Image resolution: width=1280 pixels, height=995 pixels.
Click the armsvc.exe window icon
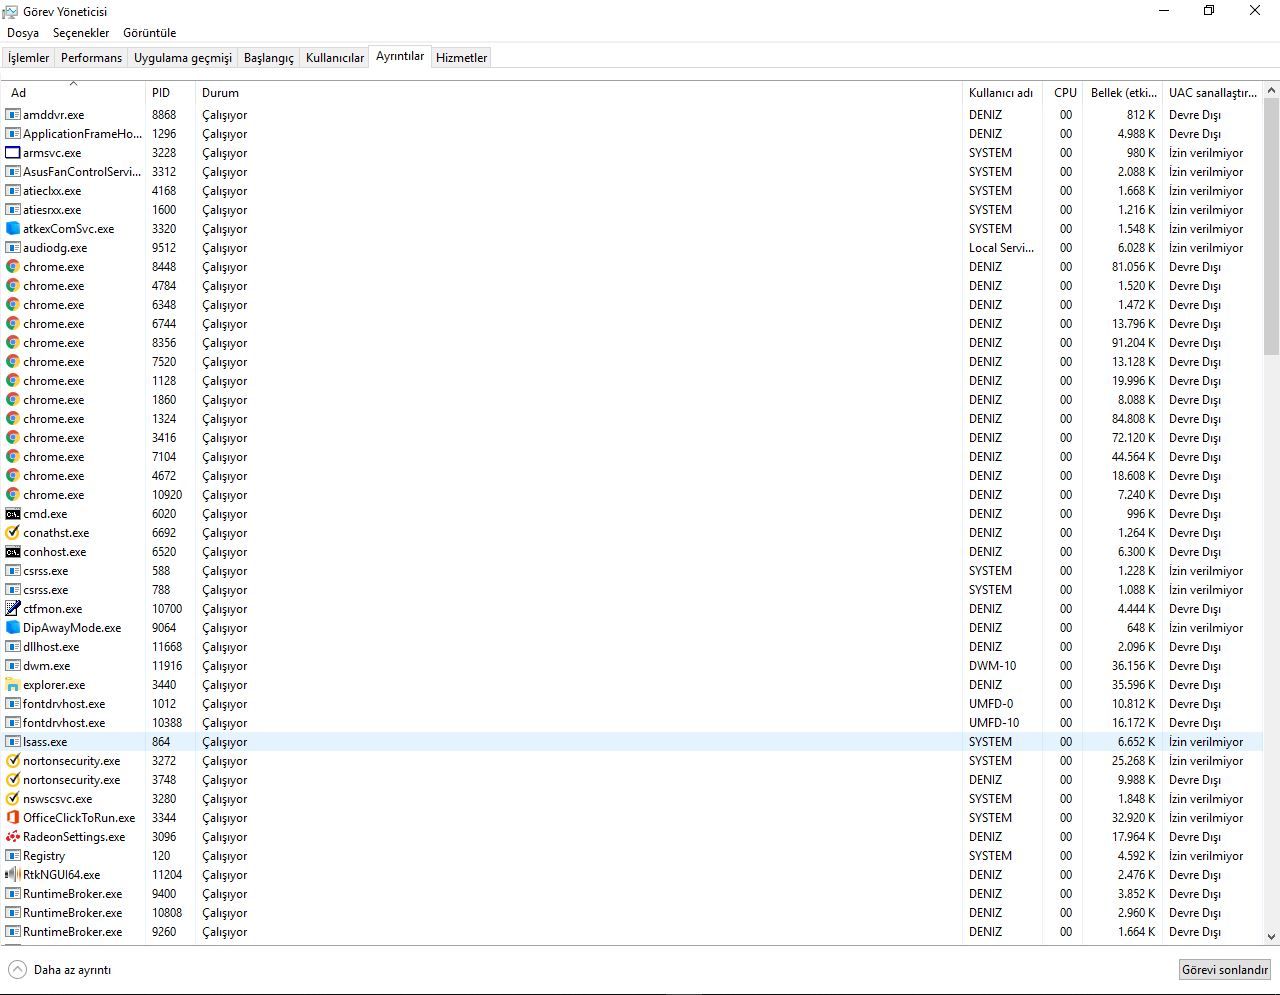pos(13,153)
